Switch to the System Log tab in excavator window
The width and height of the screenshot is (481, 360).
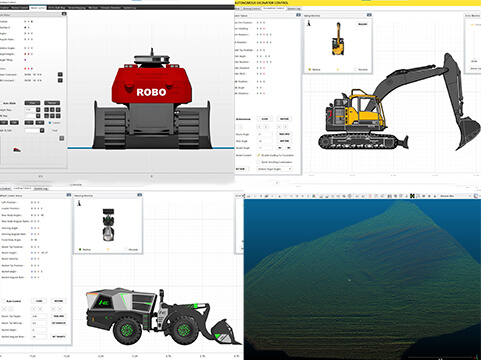[x=294, y=8]
